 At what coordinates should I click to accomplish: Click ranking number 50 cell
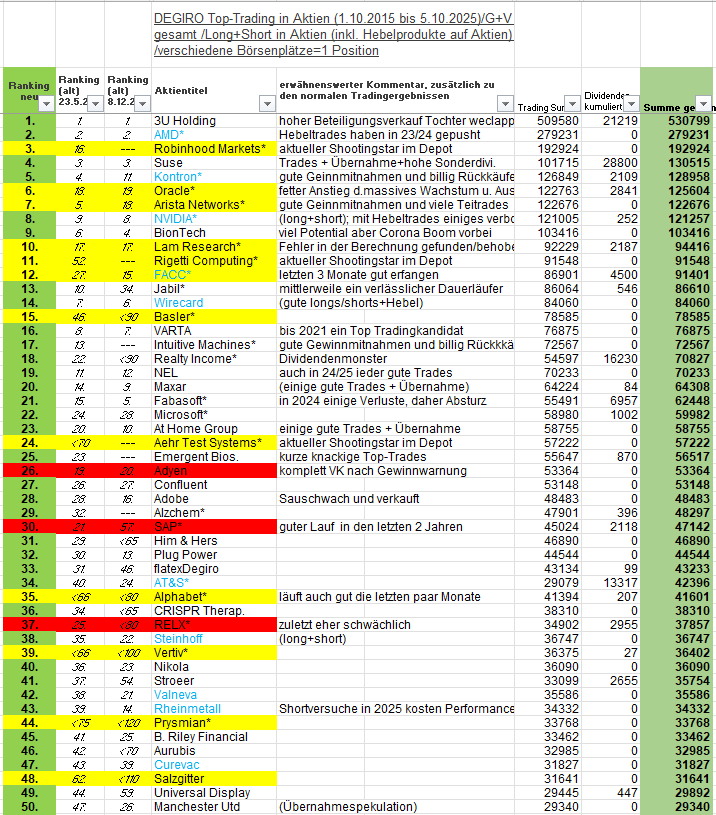30,807
